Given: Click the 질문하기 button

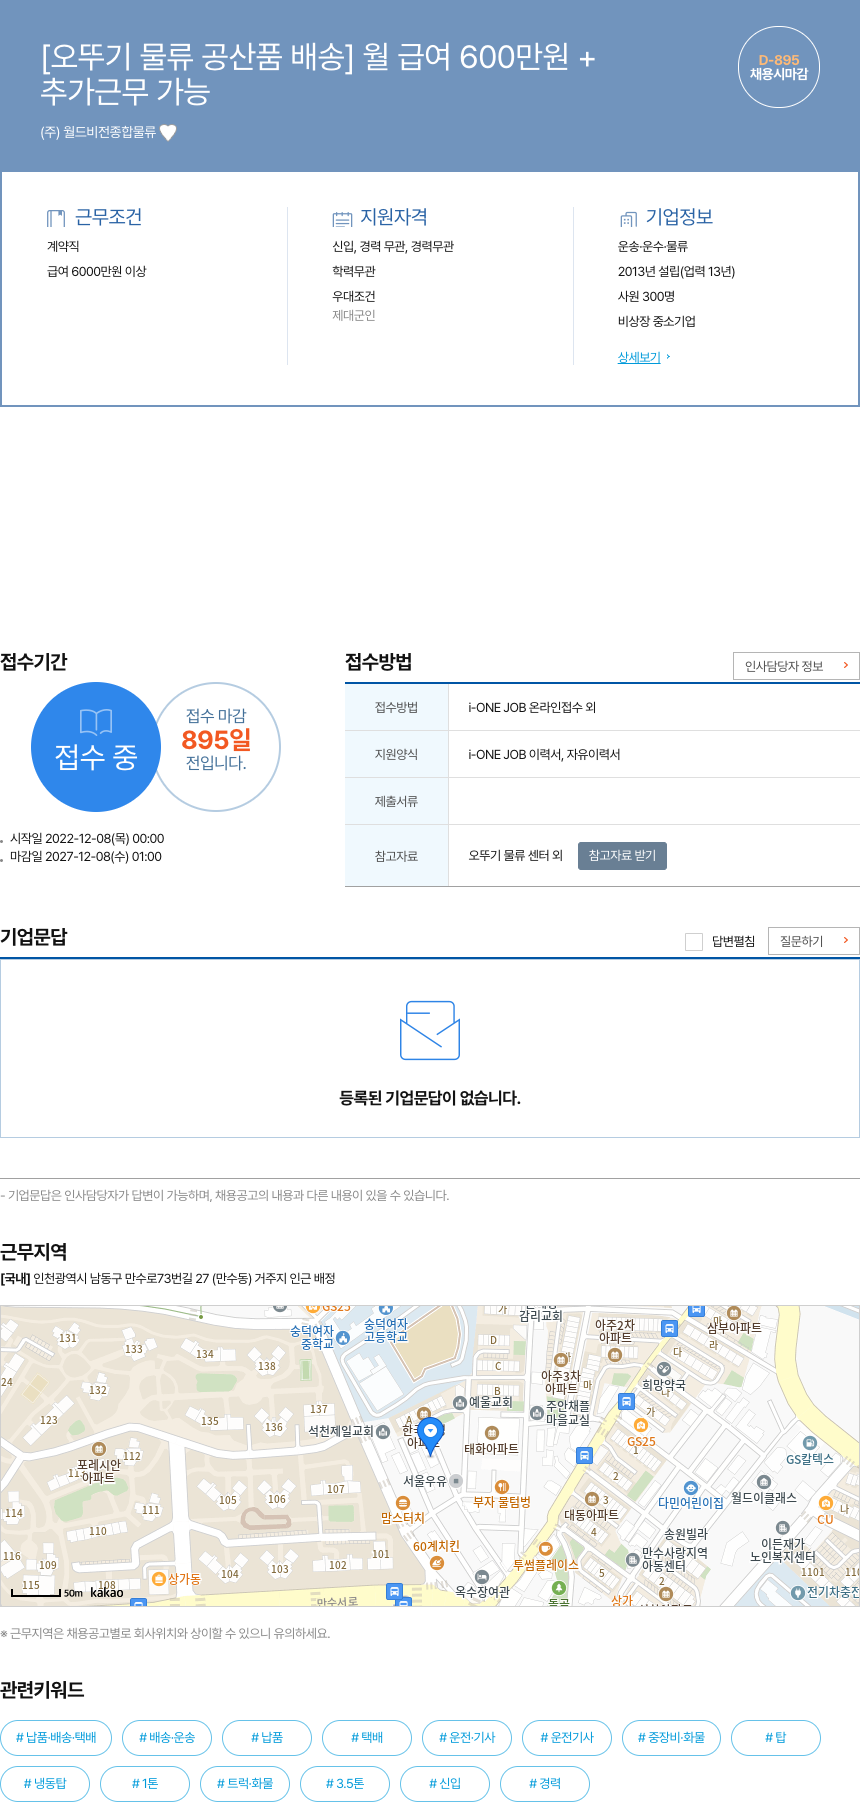Looking at the screenshot, I should [813, 941].
